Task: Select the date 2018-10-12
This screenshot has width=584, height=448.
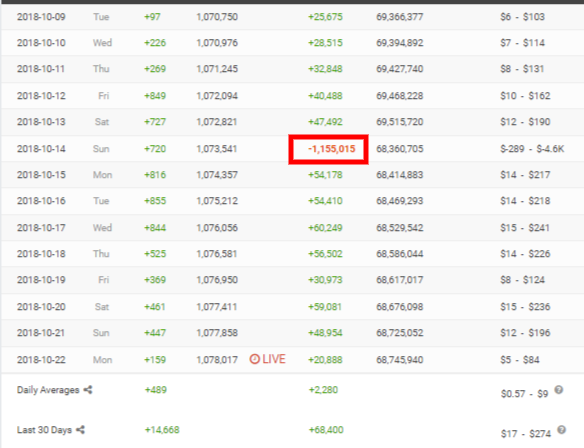Action: 41,96
